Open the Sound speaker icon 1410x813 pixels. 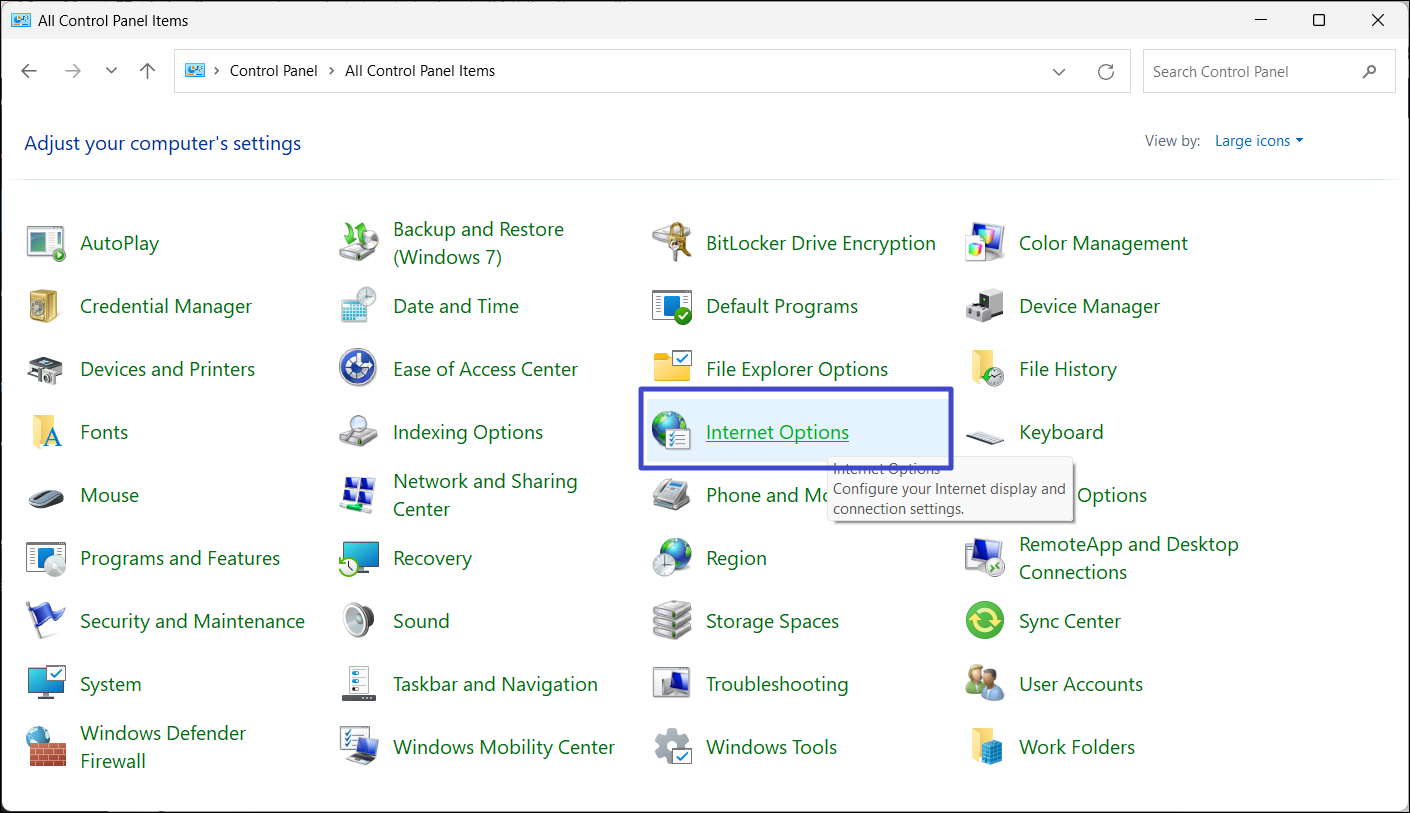click(359, 621)
